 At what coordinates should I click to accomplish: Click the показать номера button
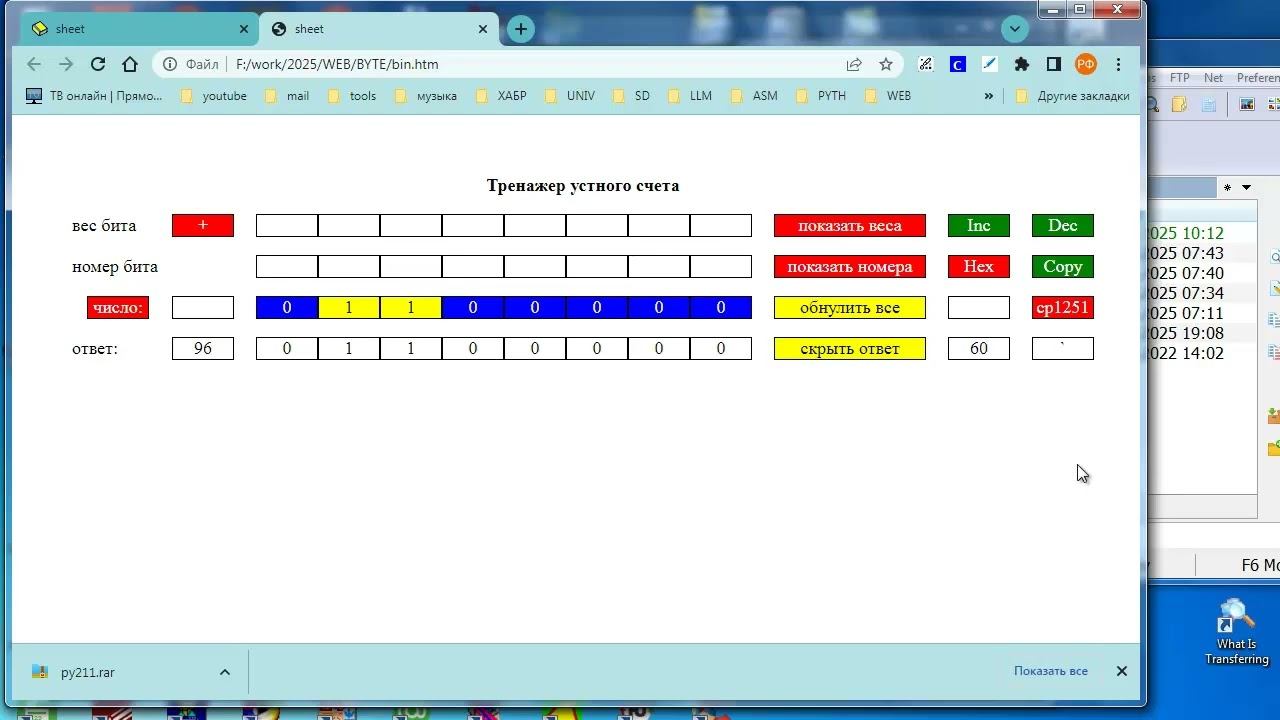pos(850,267)
